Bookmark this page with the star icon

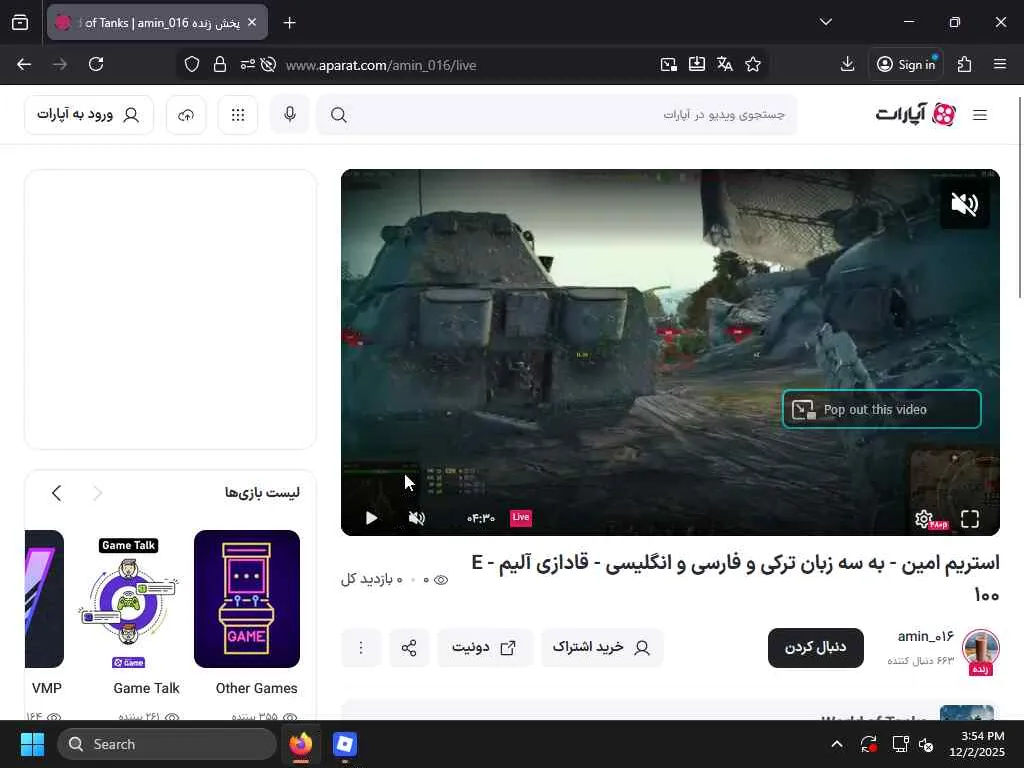pyautogui.click(x=753, y=64)
